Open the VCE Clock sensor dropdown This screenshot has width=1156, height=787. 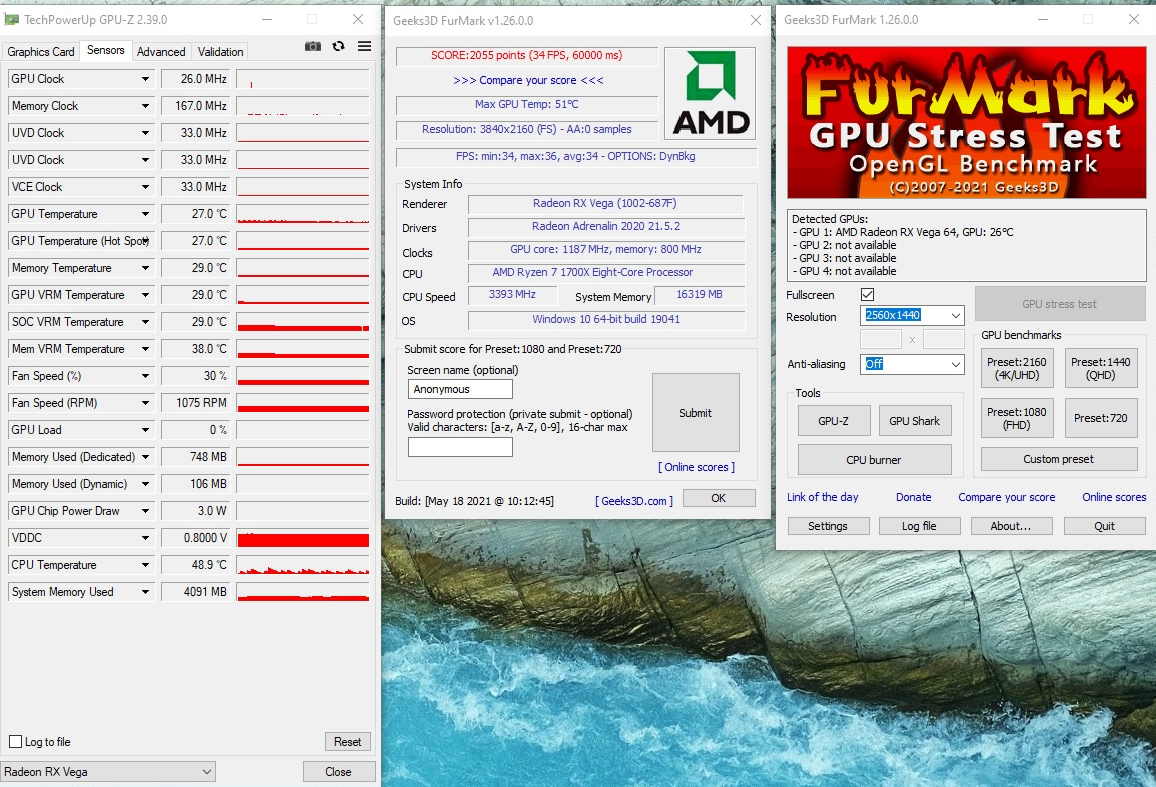145,187
